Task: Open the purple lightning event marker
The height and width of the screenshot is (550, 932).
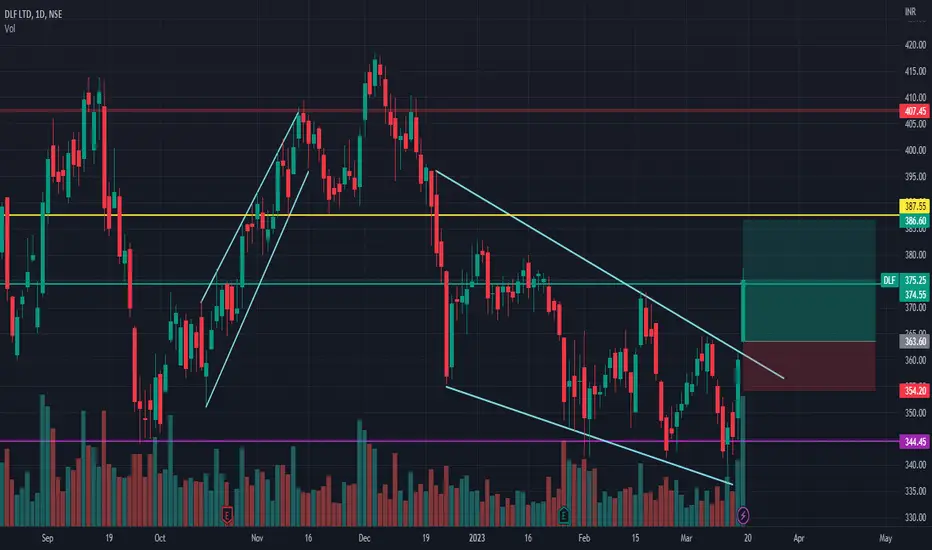Action: [743, 515]
